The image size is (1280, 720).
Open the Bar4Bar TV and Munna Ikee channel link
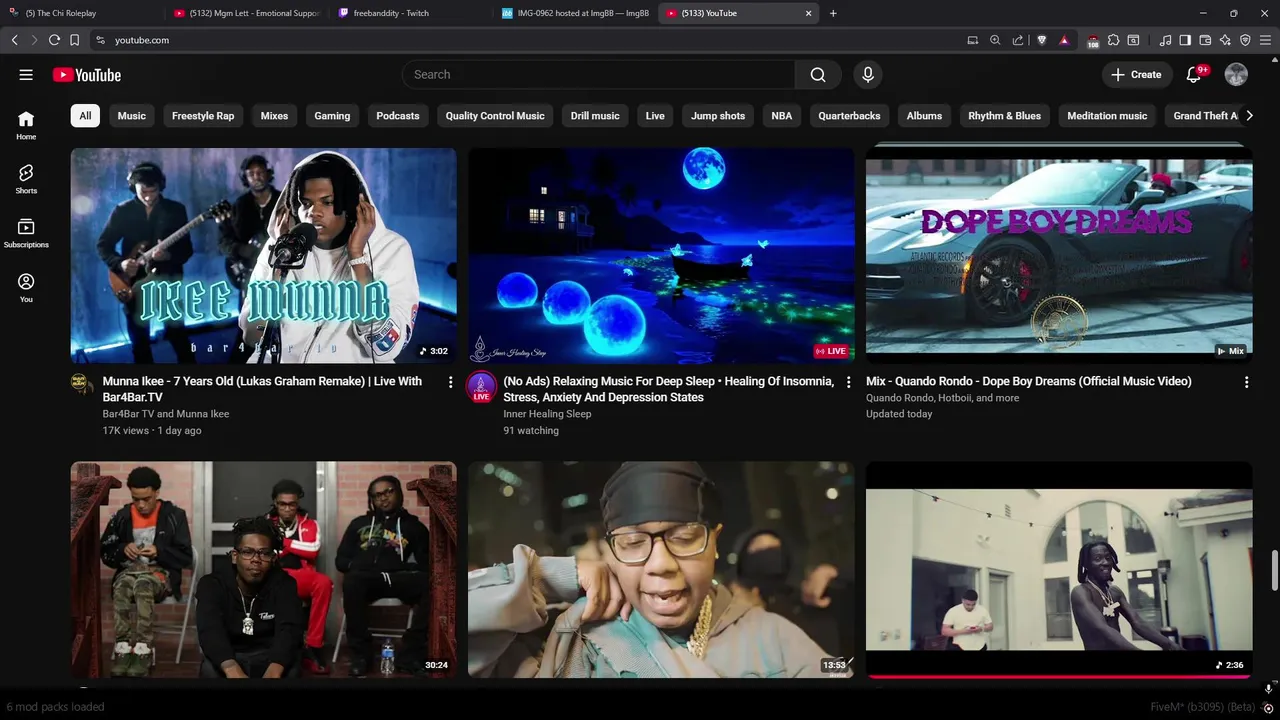(165, 414)
